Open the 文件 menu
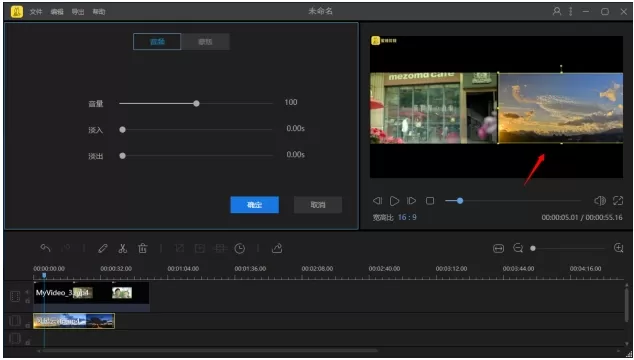The height and width of the screenshot is (360, 634). point(36,12)
